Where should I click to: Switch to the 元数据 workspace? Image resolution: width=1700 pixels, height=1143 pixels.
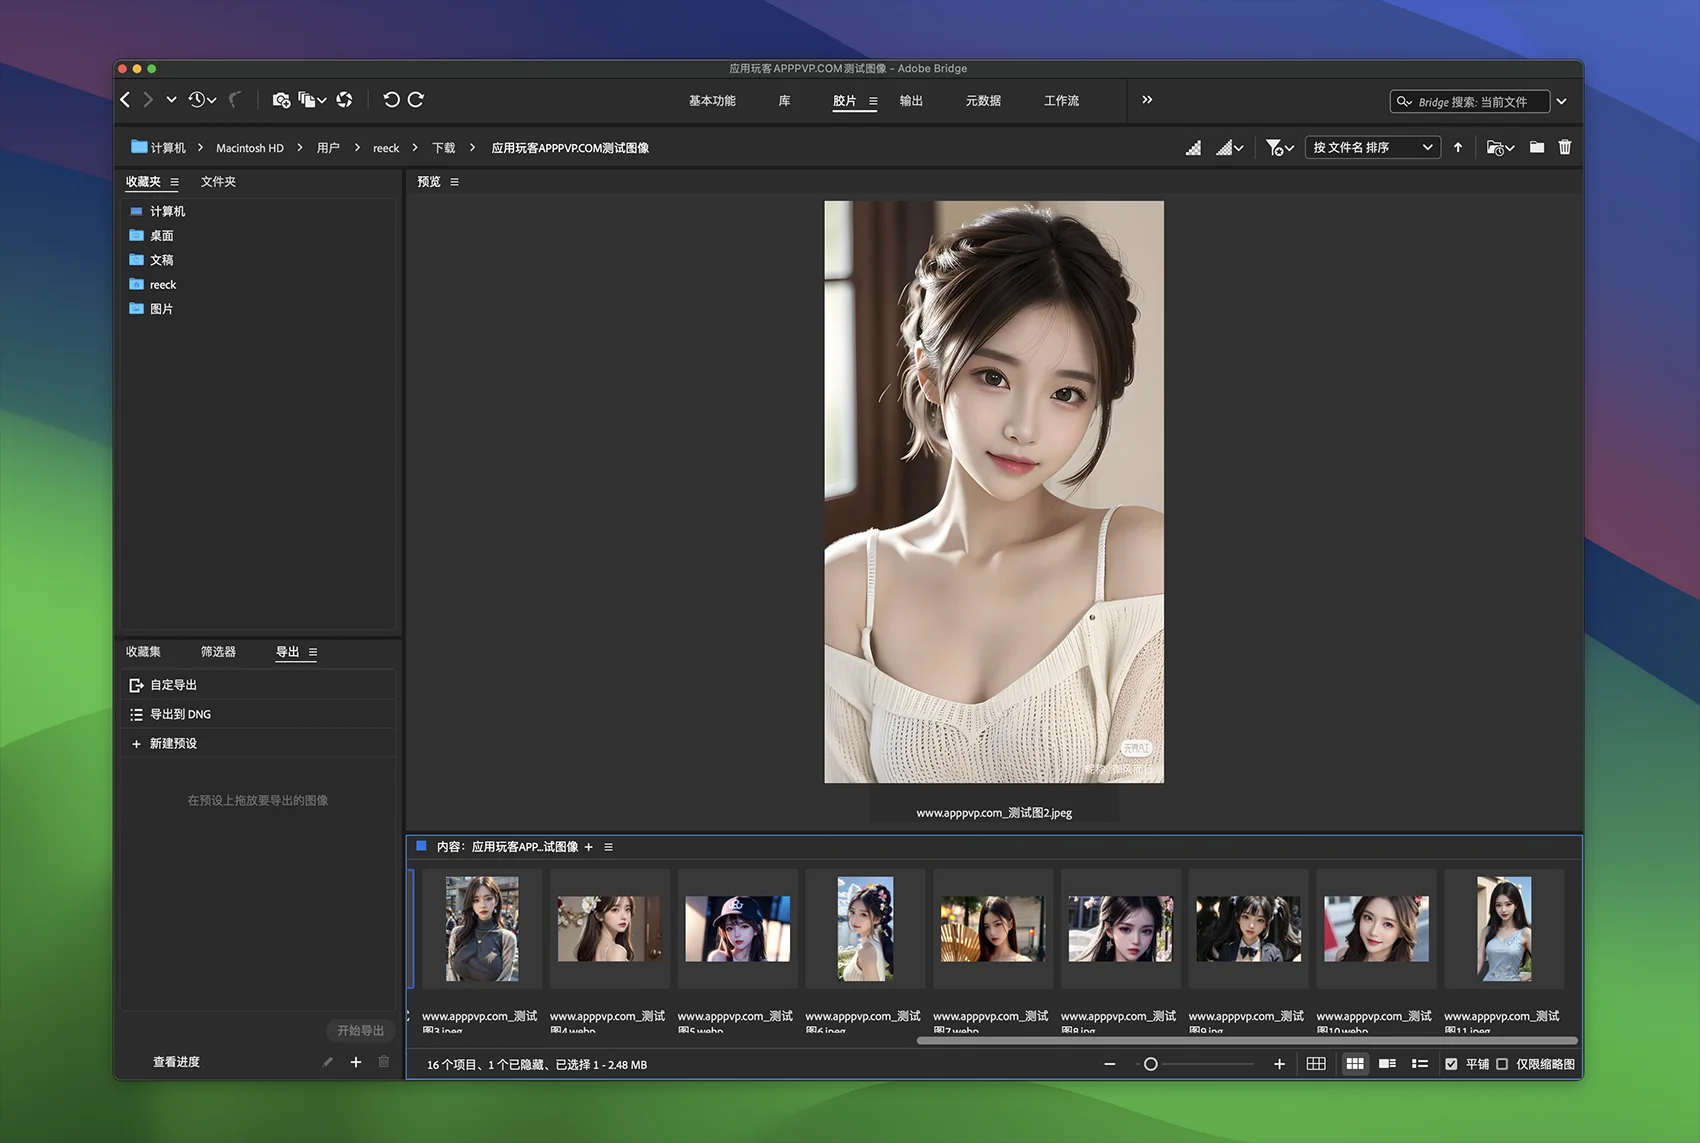983,101
